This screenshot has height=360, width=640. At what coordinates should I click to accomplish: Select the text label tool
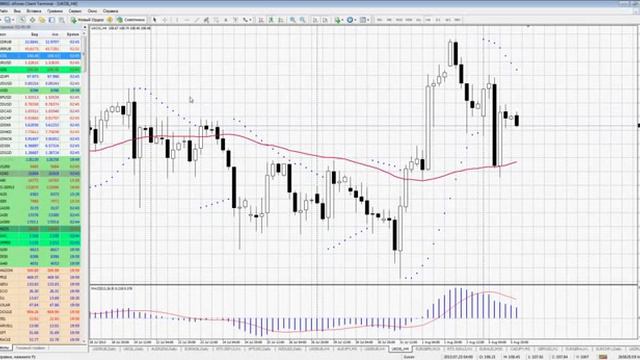[236, 20]
